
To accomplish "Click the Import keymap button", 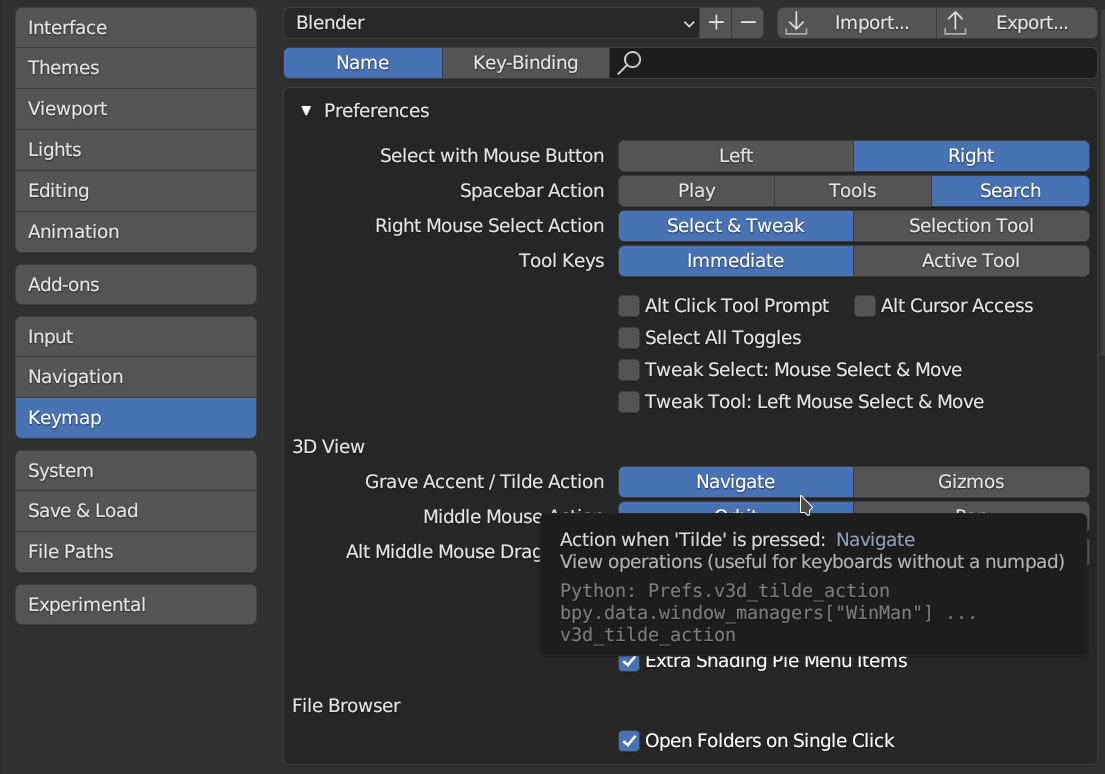I will coord(857,23).
